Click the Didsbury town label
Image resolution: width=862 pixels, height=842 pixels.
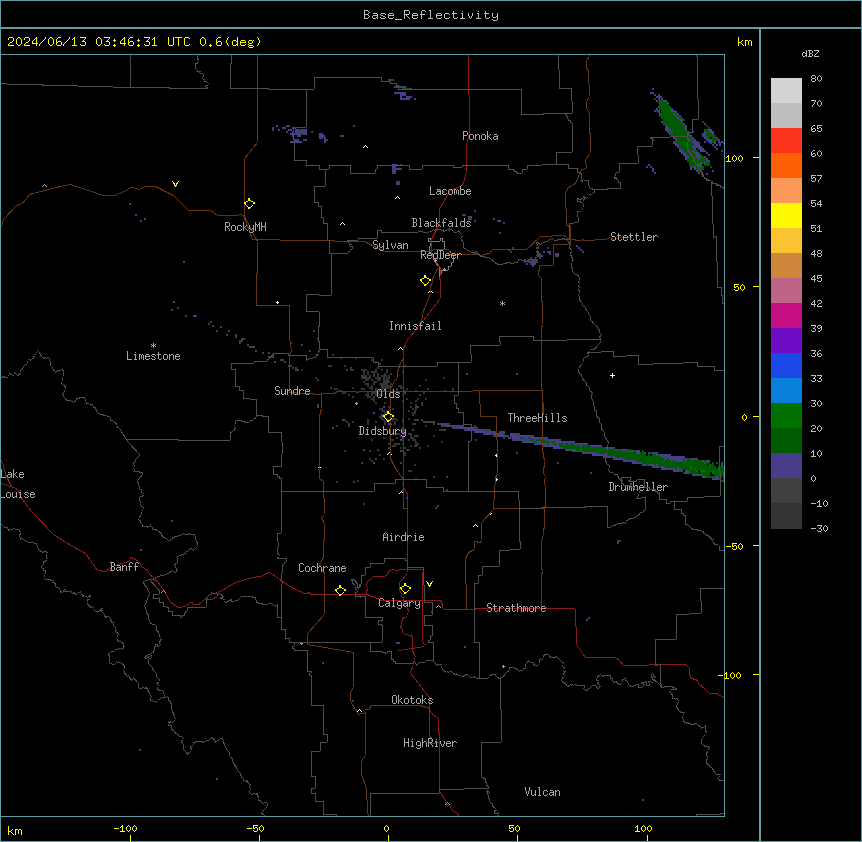click(383, 431)
